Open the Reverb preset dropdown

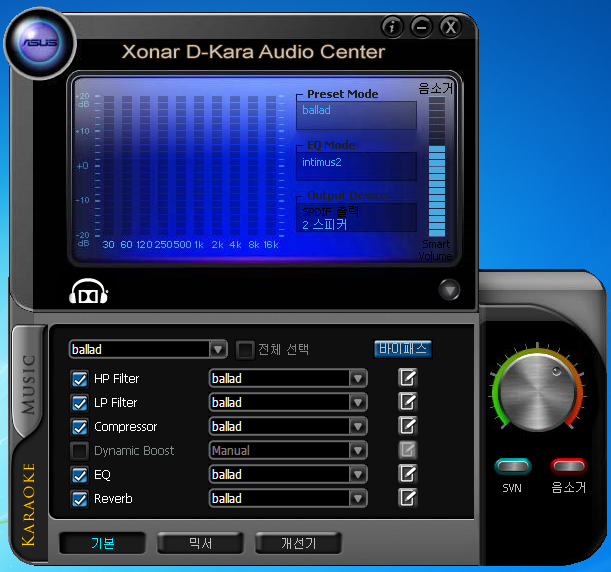coord(288,498)
